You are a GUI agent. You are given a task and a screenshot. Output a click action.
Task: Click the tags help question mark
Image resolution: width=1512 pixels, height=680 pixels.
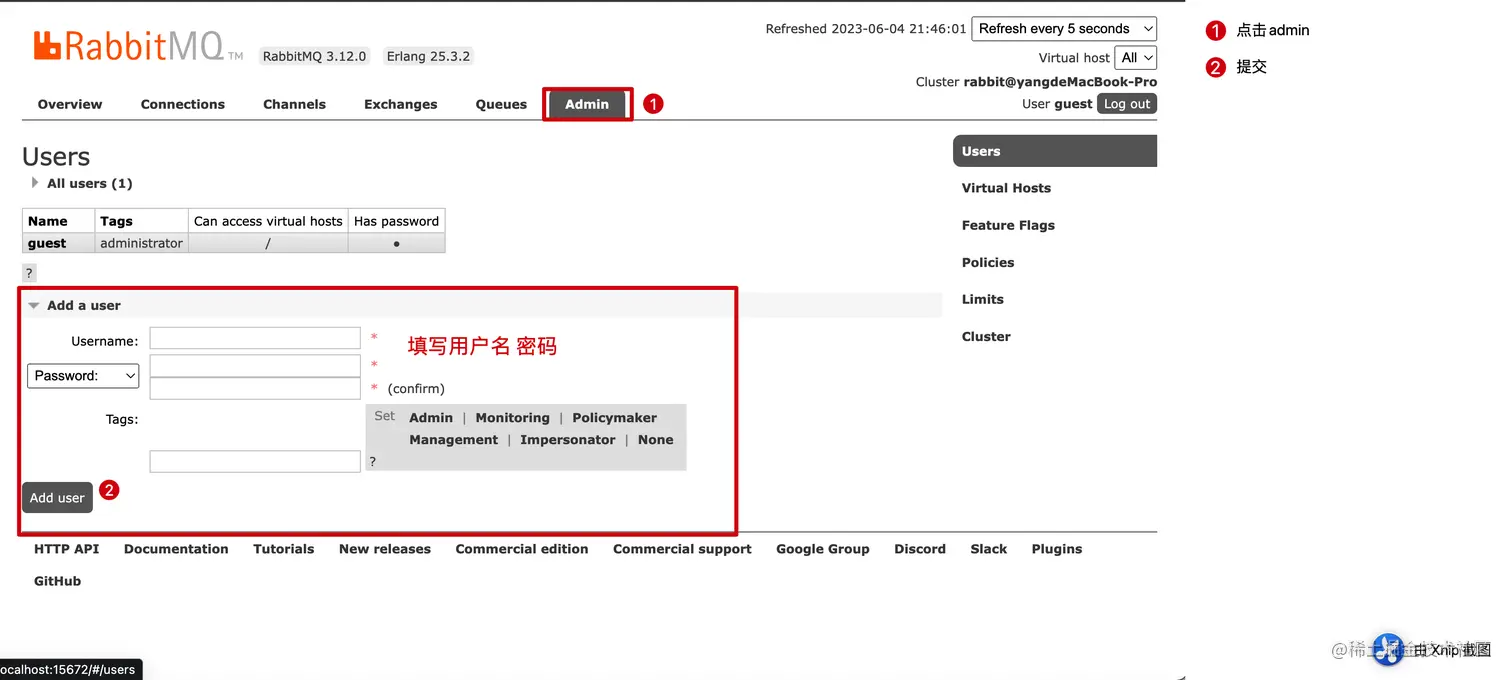(373, 462)
